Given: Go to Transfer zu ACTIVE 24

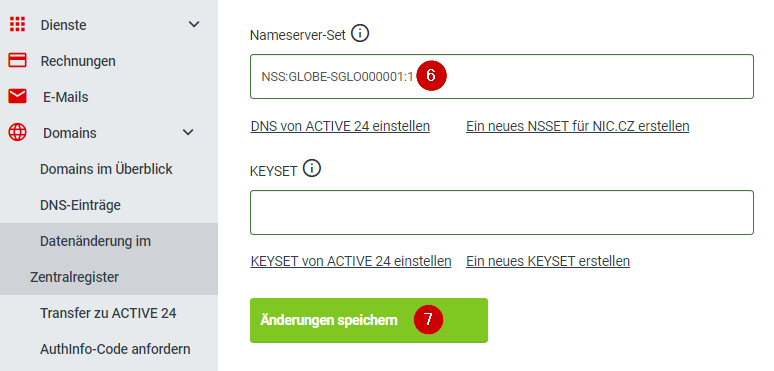Looking at the screenshot, I should pyautogui.click(x=108, y=313).
